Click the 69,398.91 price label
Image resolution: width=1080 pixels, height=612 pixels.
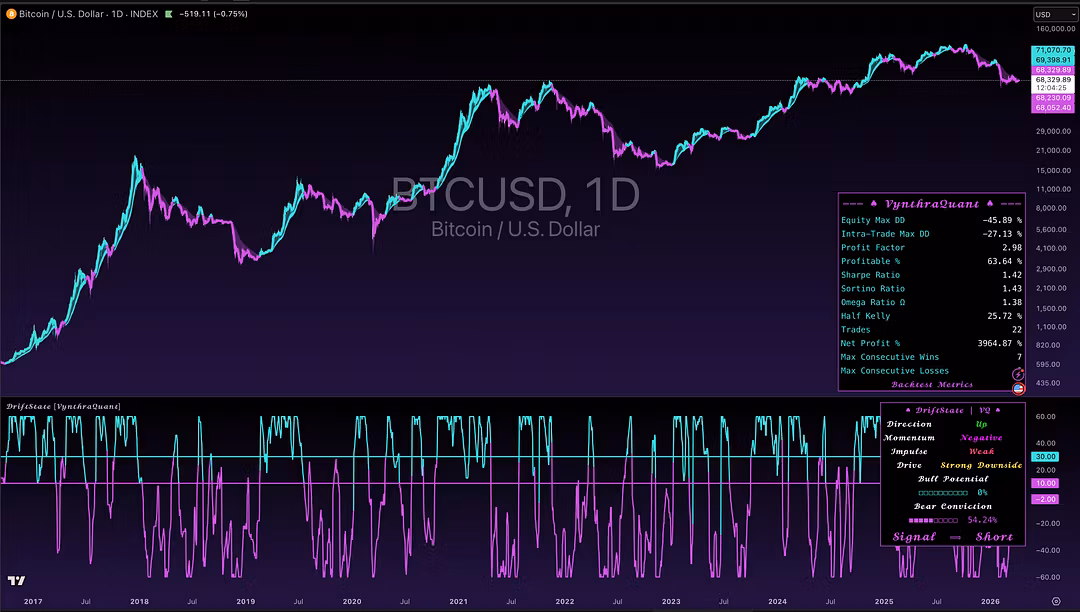coord(1052,60)
